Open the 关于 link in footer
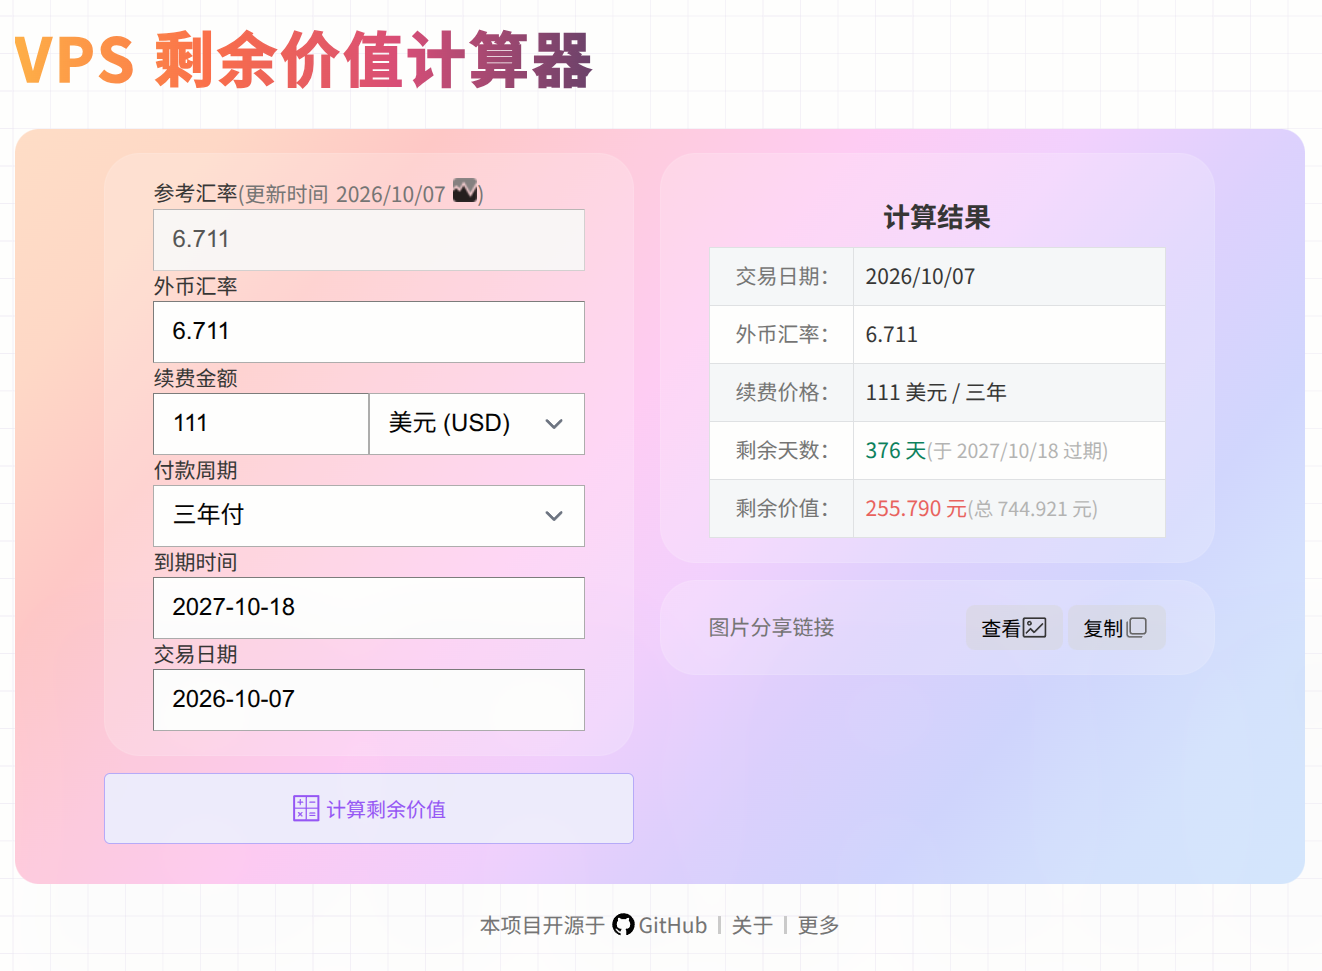 (x=752, y=926)
